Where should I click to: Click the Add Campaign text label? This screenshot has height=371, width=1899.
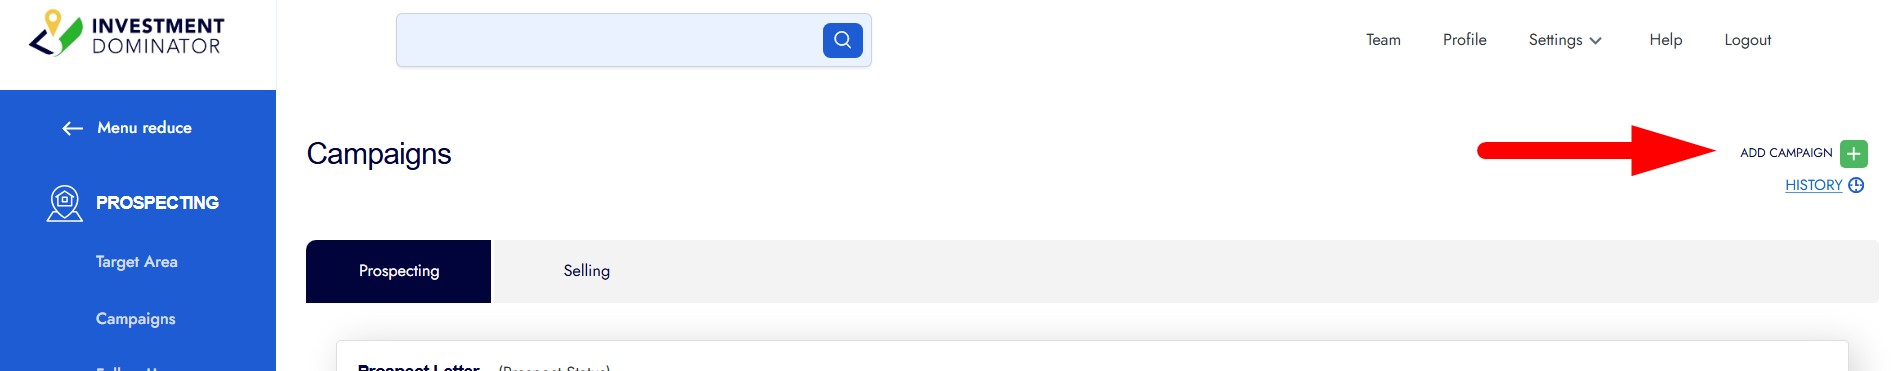pos(1786,153)
